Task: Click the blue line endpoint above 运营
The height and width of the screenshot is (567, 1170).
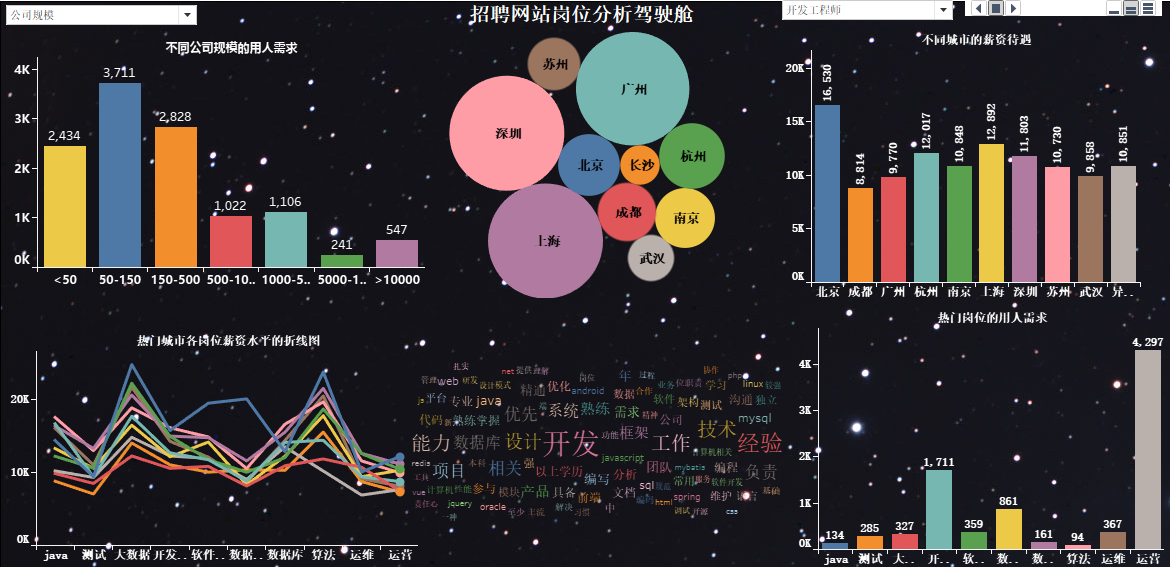Action: 399,457
